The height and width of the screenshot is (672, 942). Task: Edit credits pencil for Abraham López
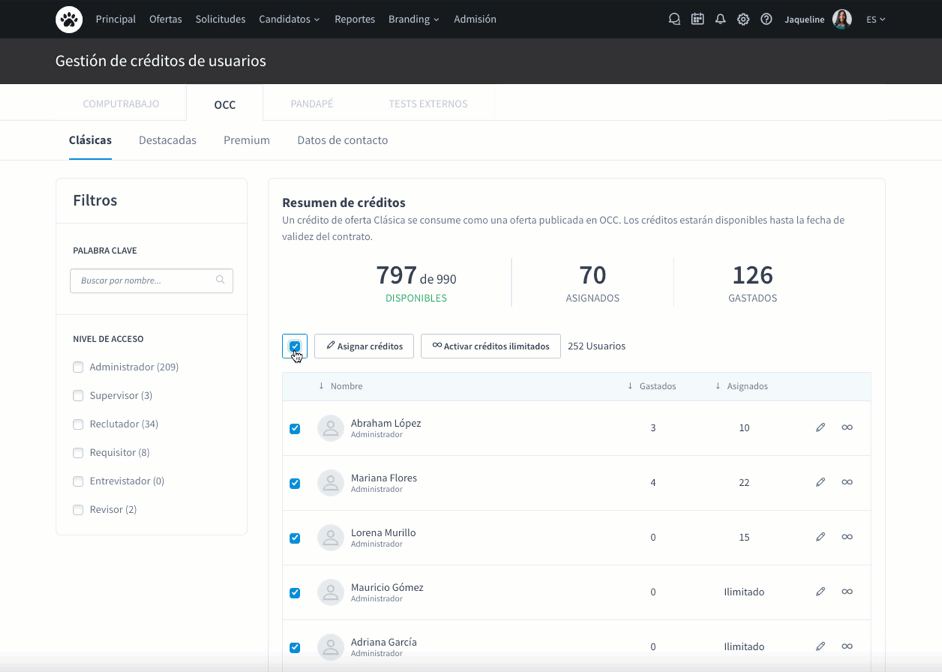point(820,428)
